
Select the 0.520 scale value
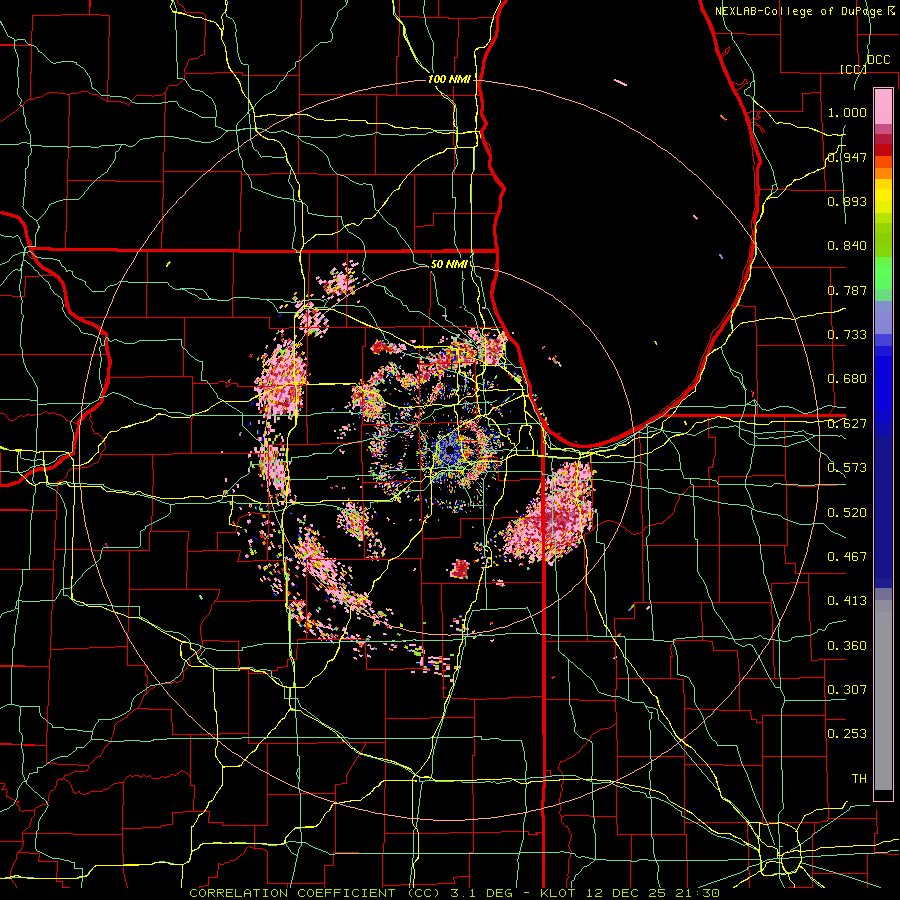pyautogui.click(x=847, y=513)
